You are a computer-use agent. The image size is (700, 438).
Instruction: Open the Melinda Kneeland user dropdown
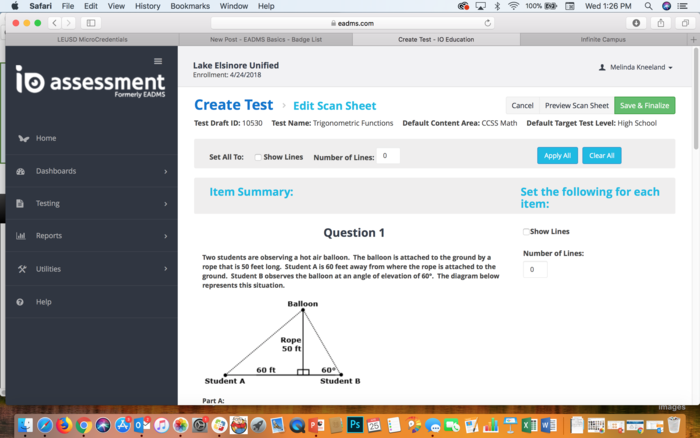point(635,68)
